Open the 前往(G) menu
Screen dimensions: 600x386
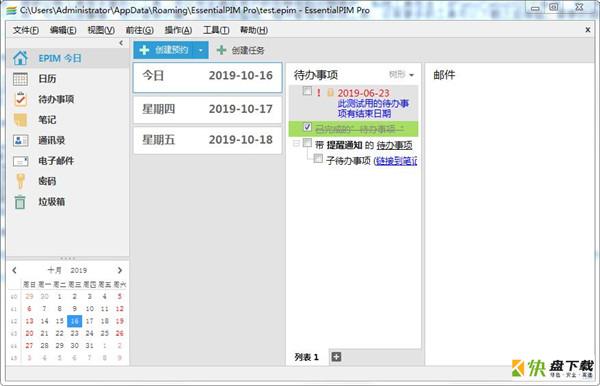click(x=140, y=30)
